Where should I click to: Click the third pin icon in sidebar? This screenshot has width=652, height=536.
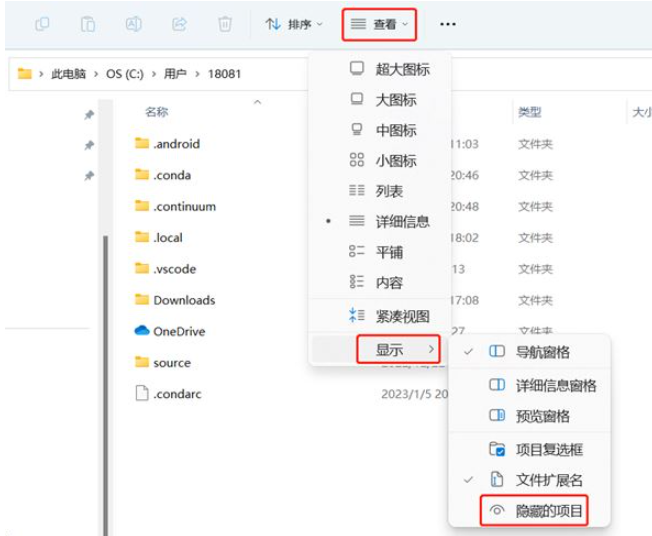(89, 175)
